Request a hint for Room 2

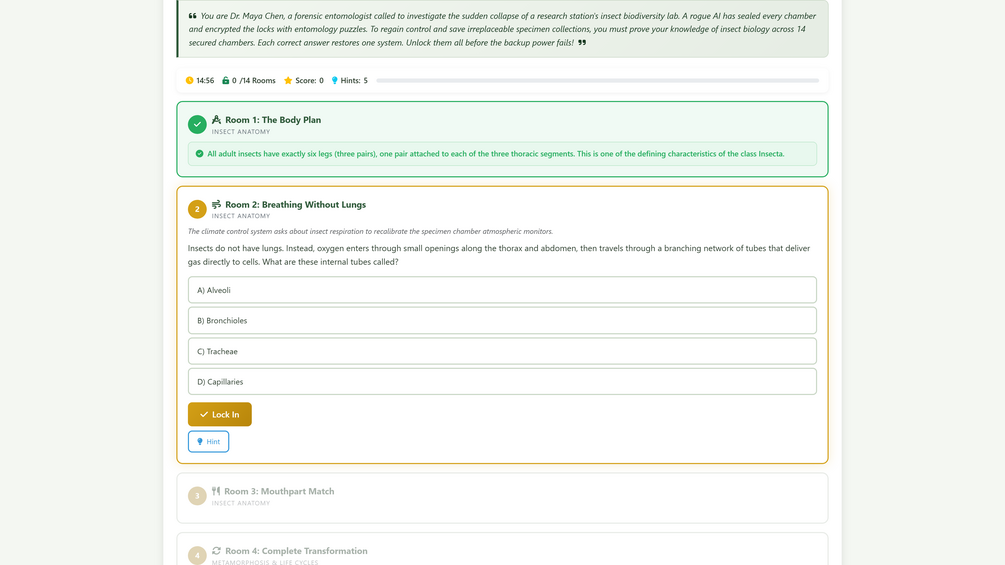click(x=208, y=441)
